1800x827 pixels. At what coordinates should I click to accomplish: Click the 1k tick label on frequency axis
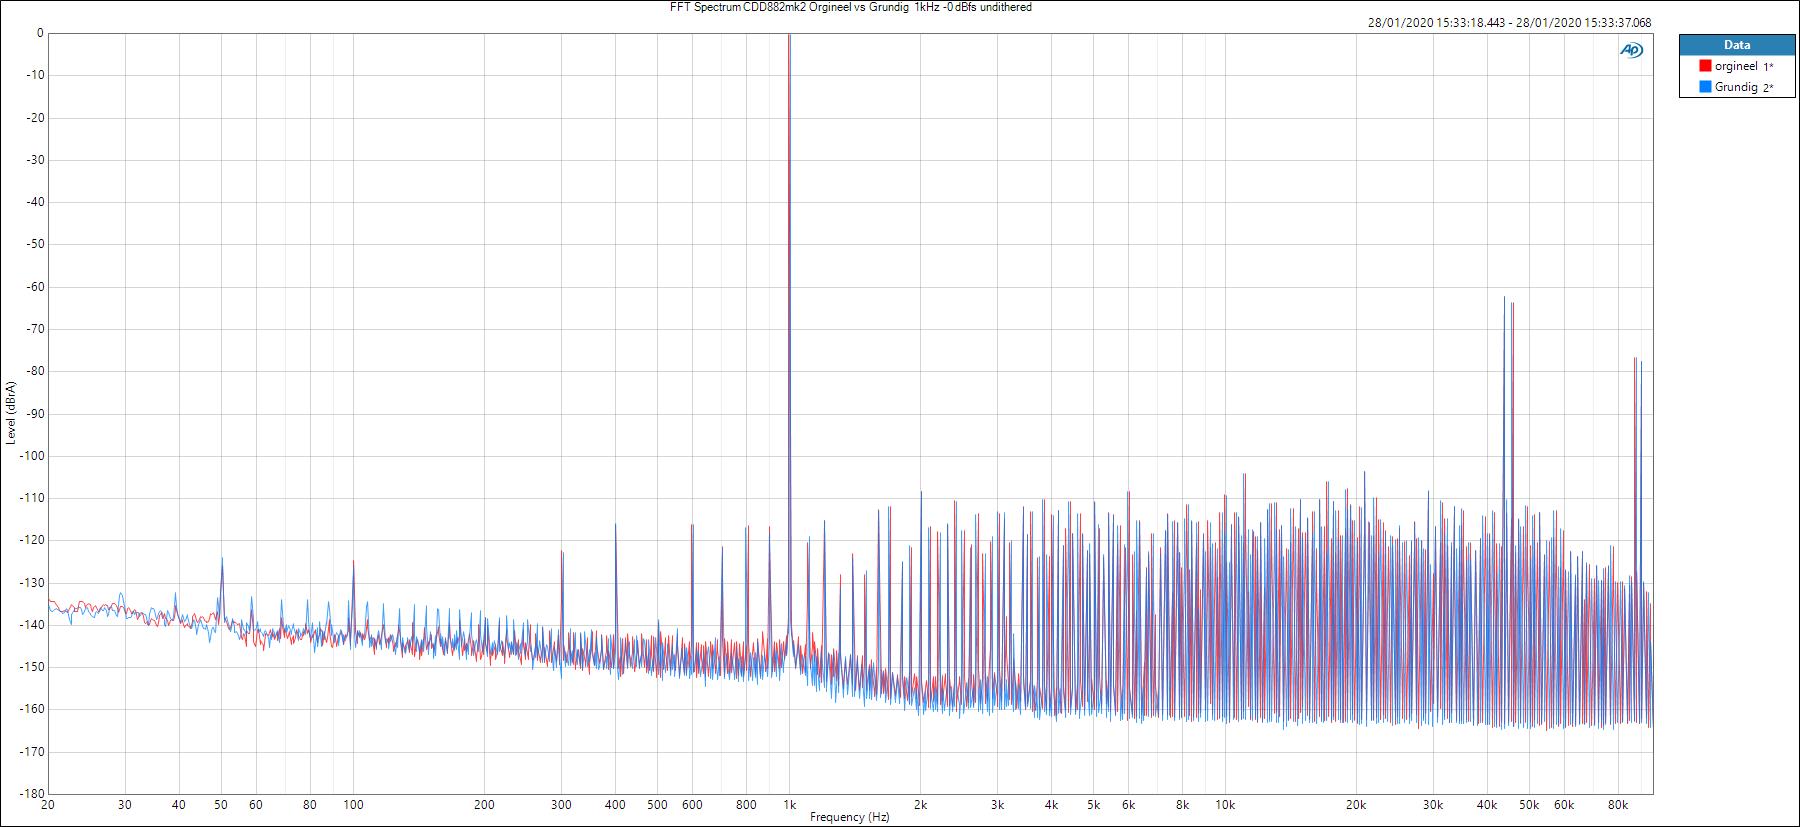tap(789, 804)
